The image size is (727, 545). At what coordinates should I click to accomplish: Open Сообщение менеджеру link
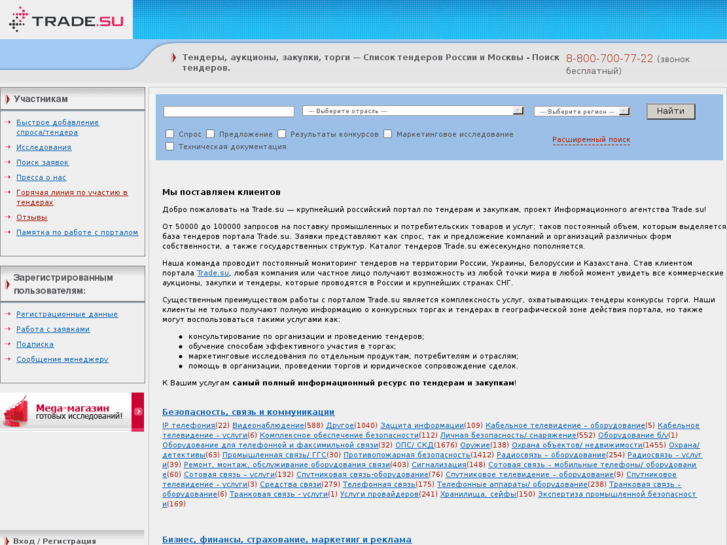tap(62, 359)
